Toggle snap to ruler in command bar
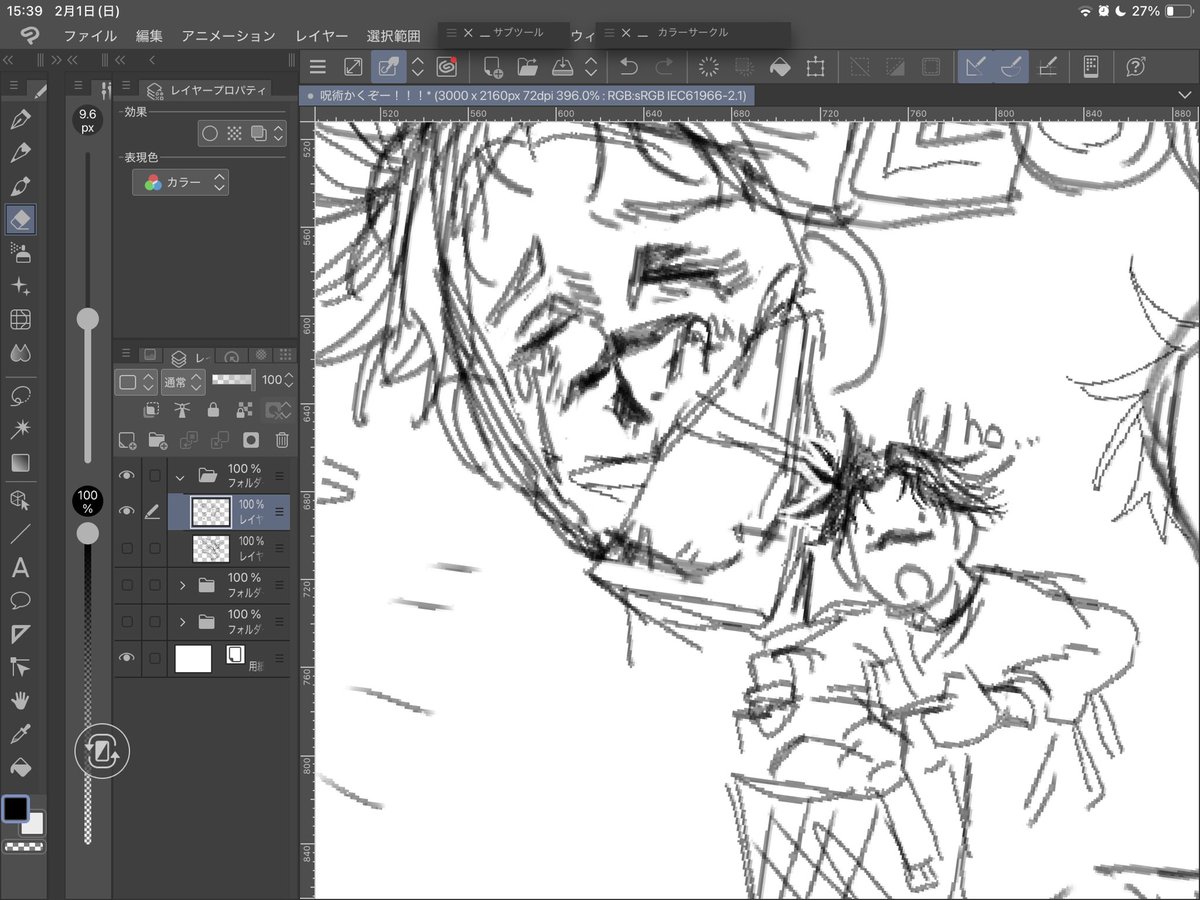The width and height of the screenshot is (1200, 900). point(974,67)
